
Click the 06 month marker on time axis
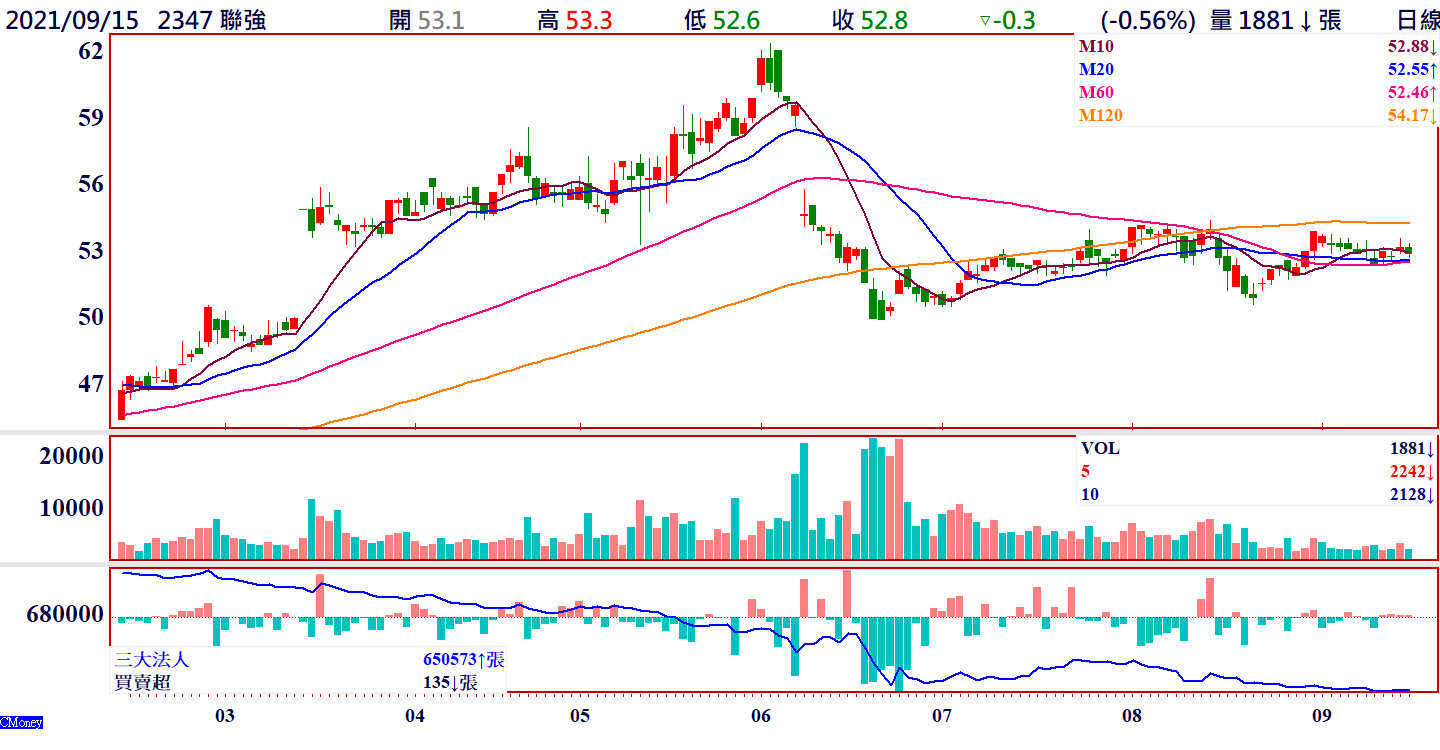pyautogui.click(x=760, y=715)
